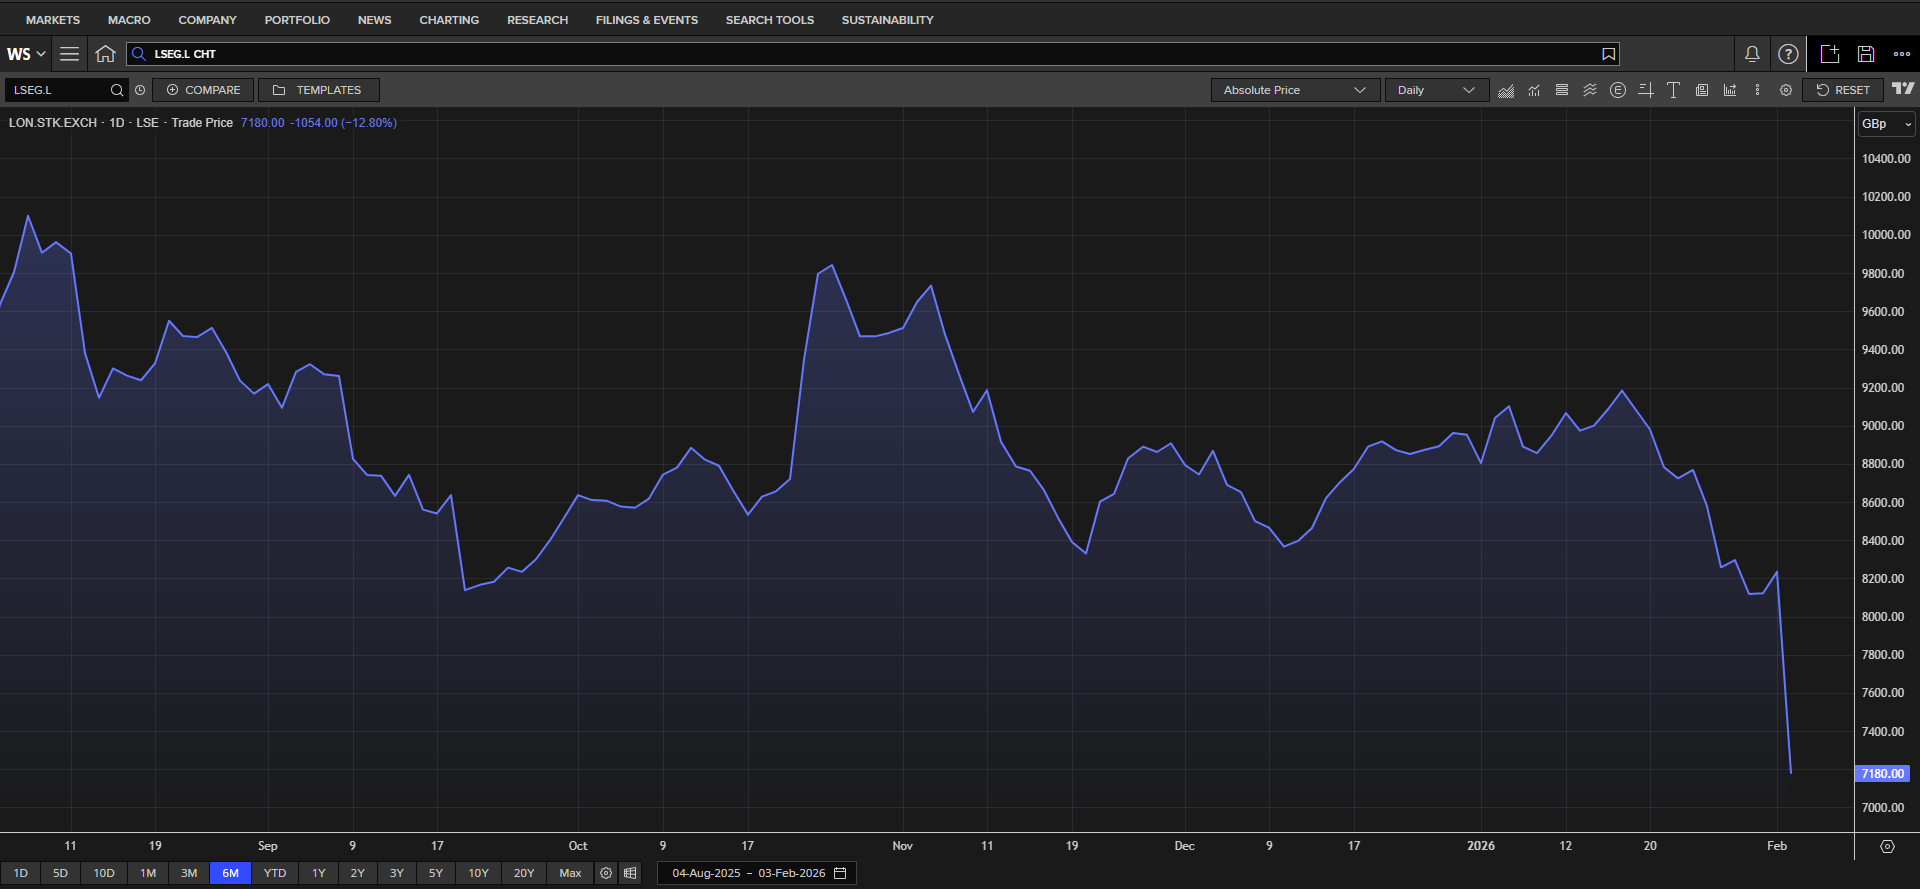Screen dimensions: 1920x889
Task: Open the recent instruments clock icon
Action: point(140,90)
